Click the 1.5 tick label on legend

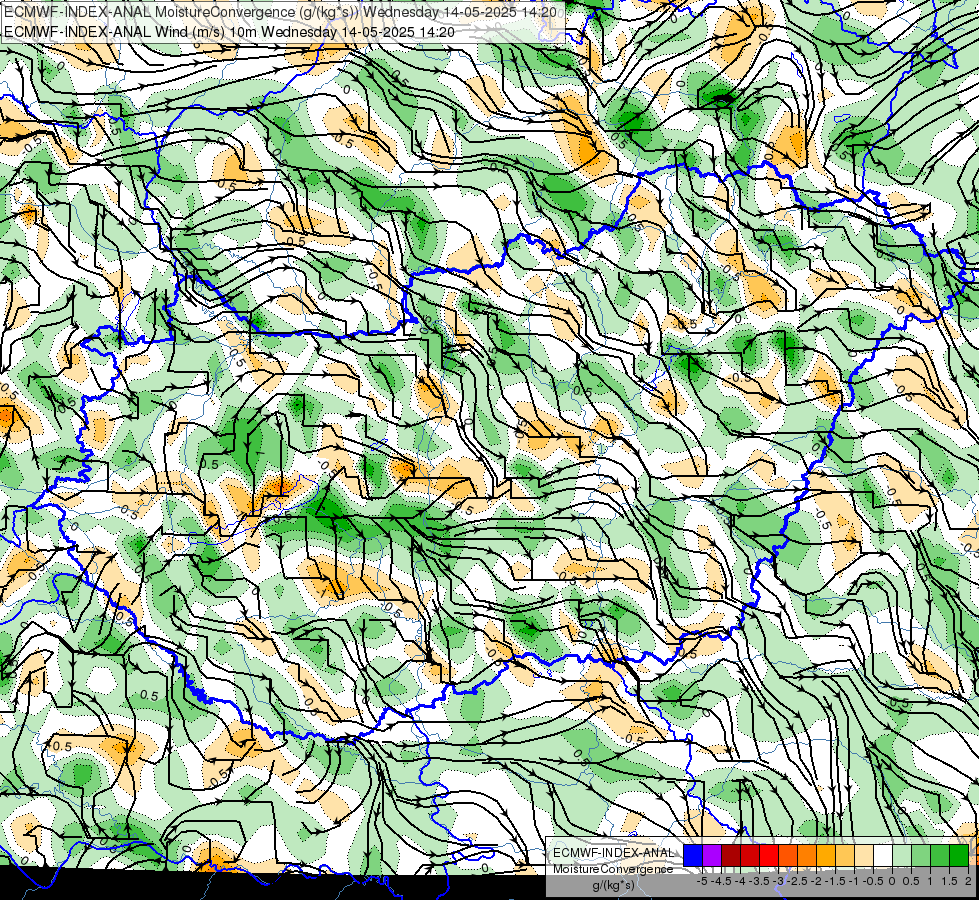click(x=949, y=881)
